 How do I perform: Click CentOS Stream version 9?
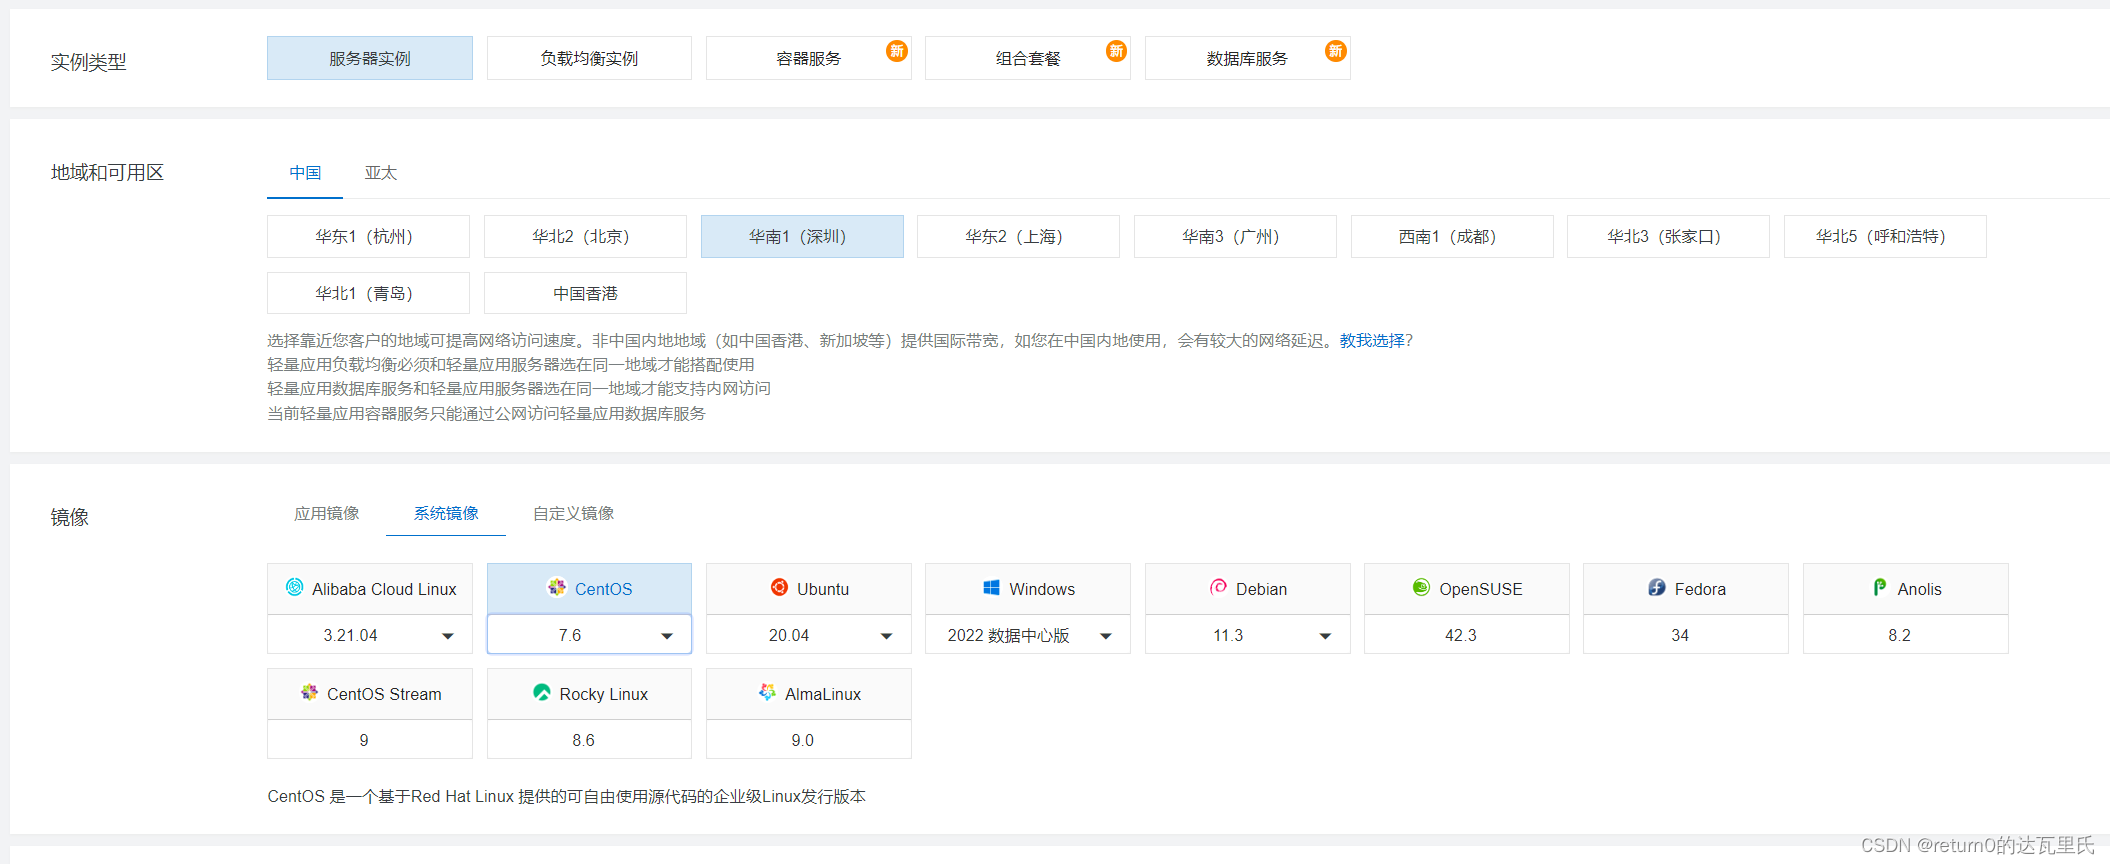pos(370,740)
